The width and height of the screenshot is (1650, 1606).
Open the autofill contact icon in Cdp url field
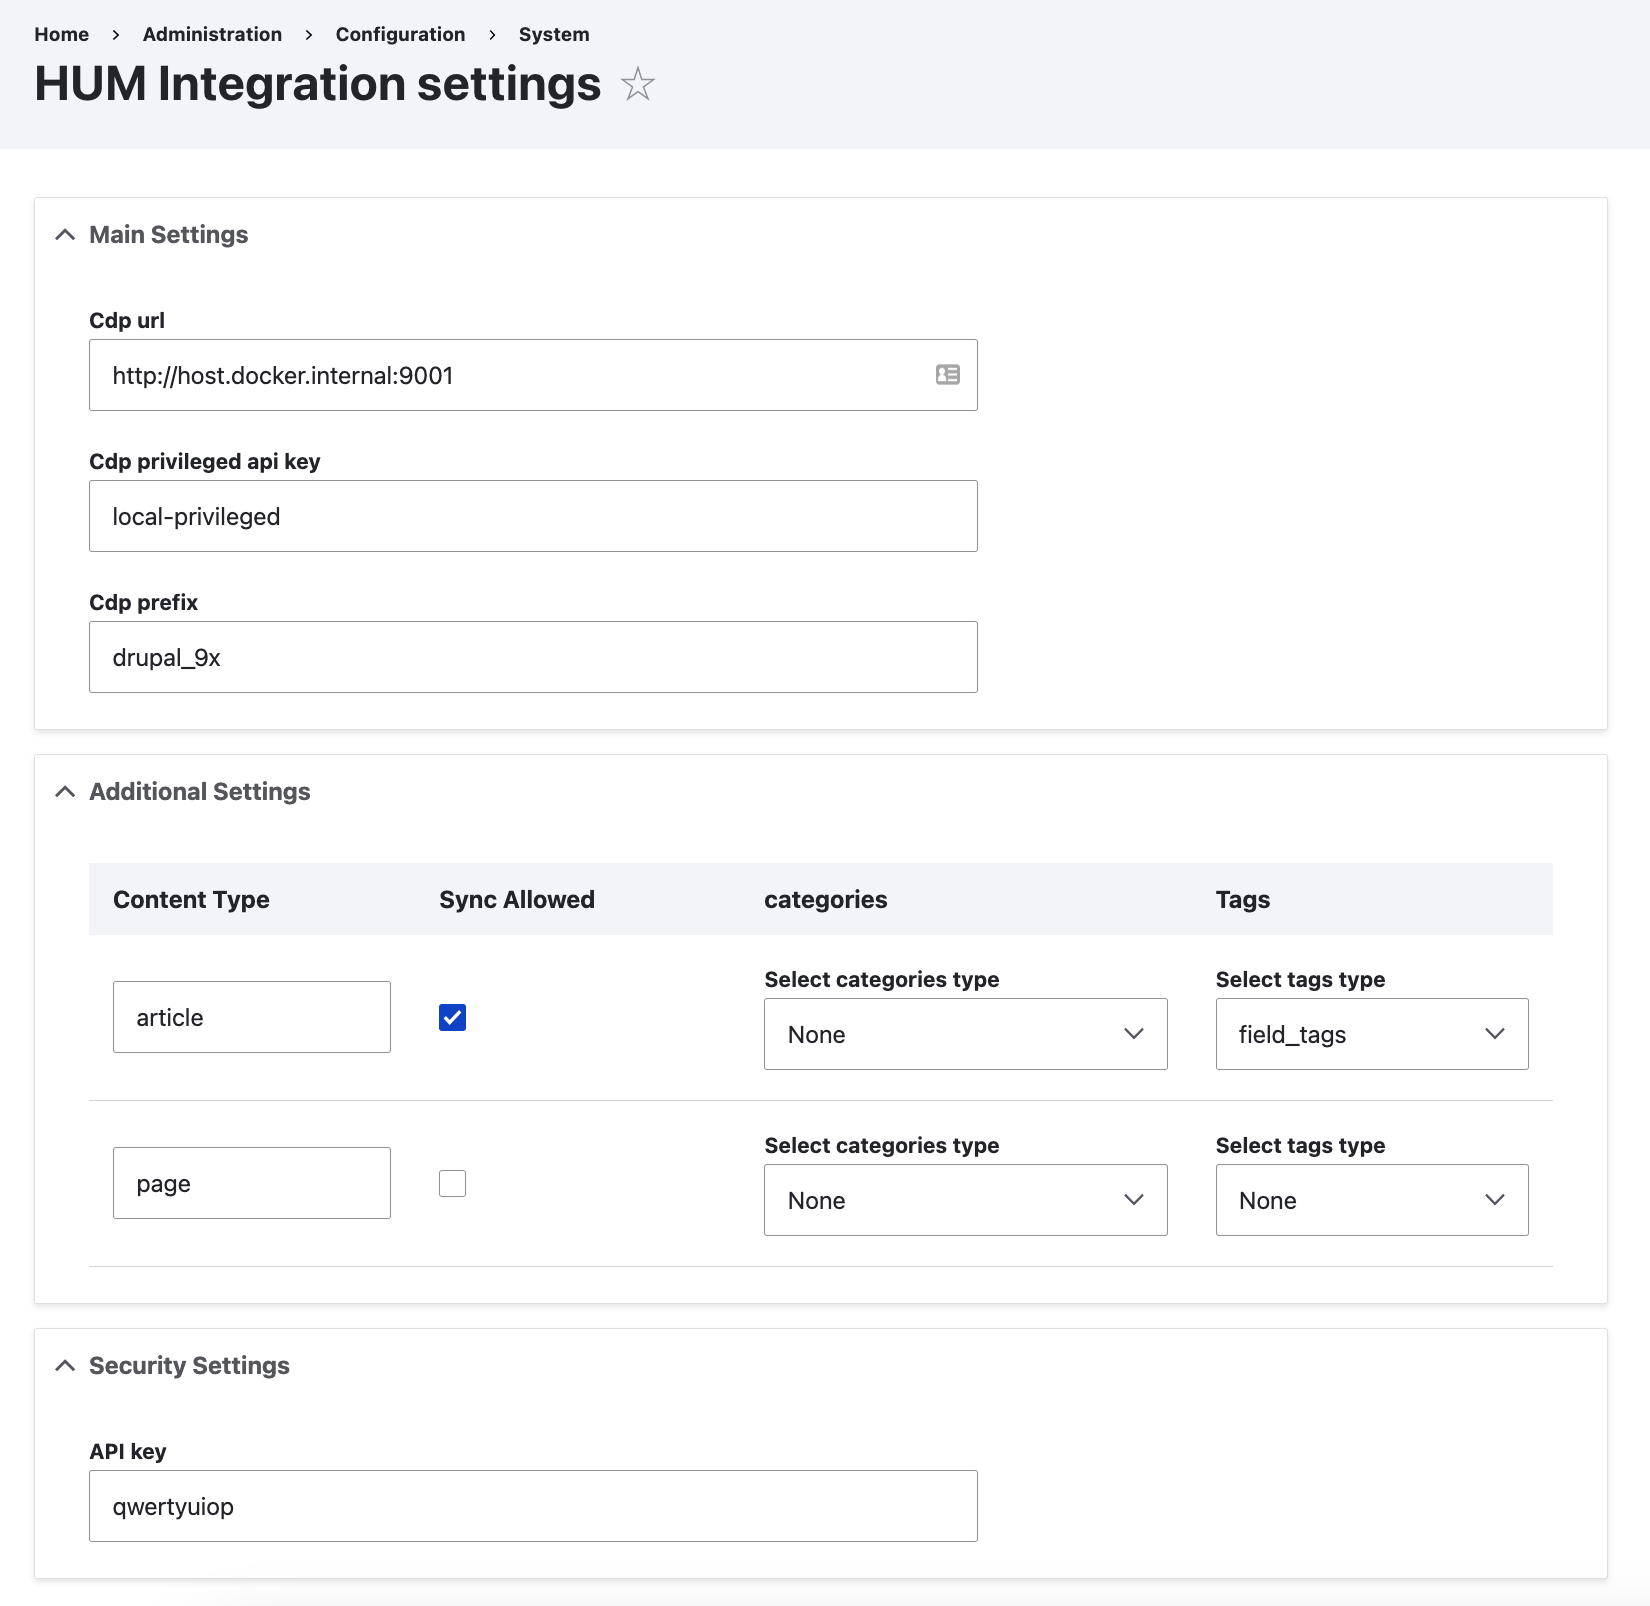[x=948, y=375]
